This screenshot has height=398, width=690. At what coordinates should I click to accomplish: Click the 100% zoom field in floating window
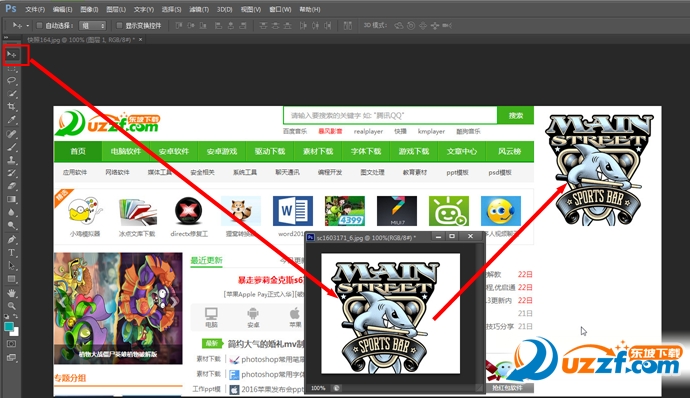point(318,388)
